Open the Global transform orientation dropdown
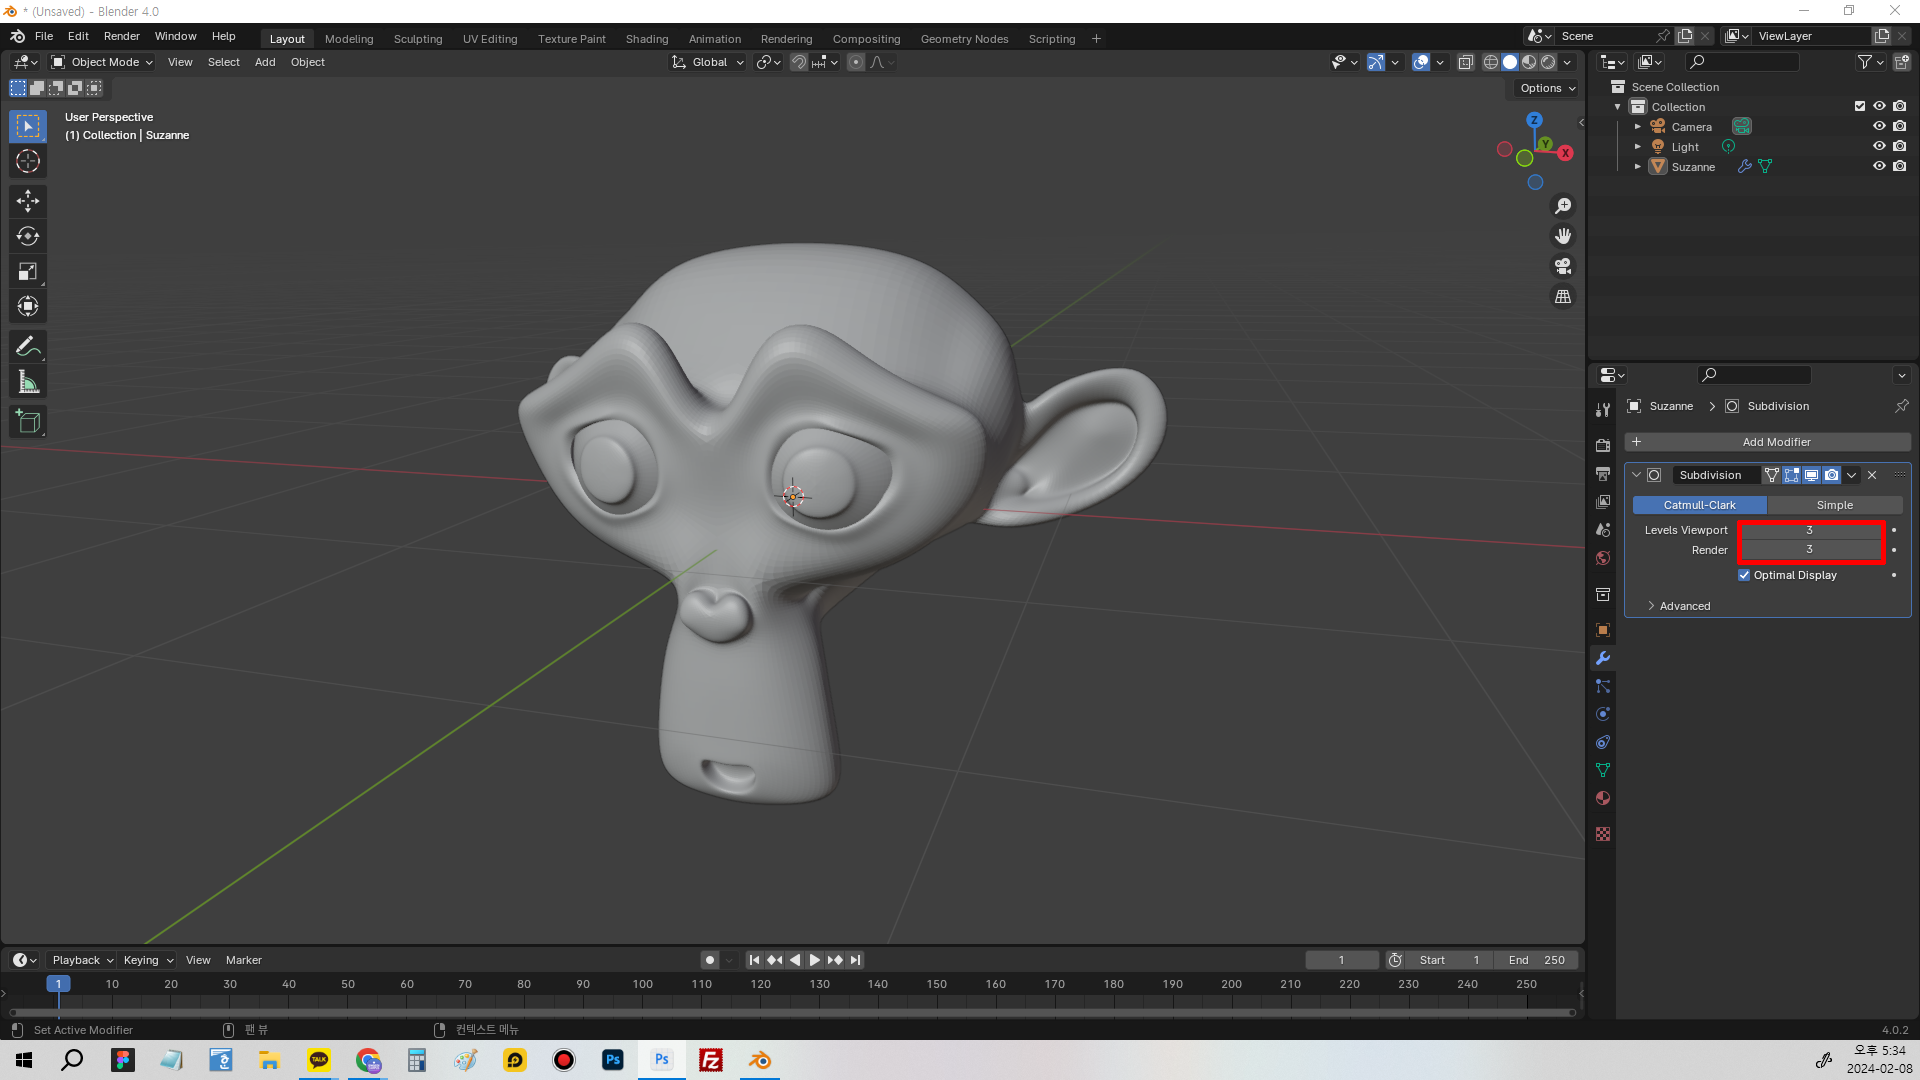 click(708, 62)
